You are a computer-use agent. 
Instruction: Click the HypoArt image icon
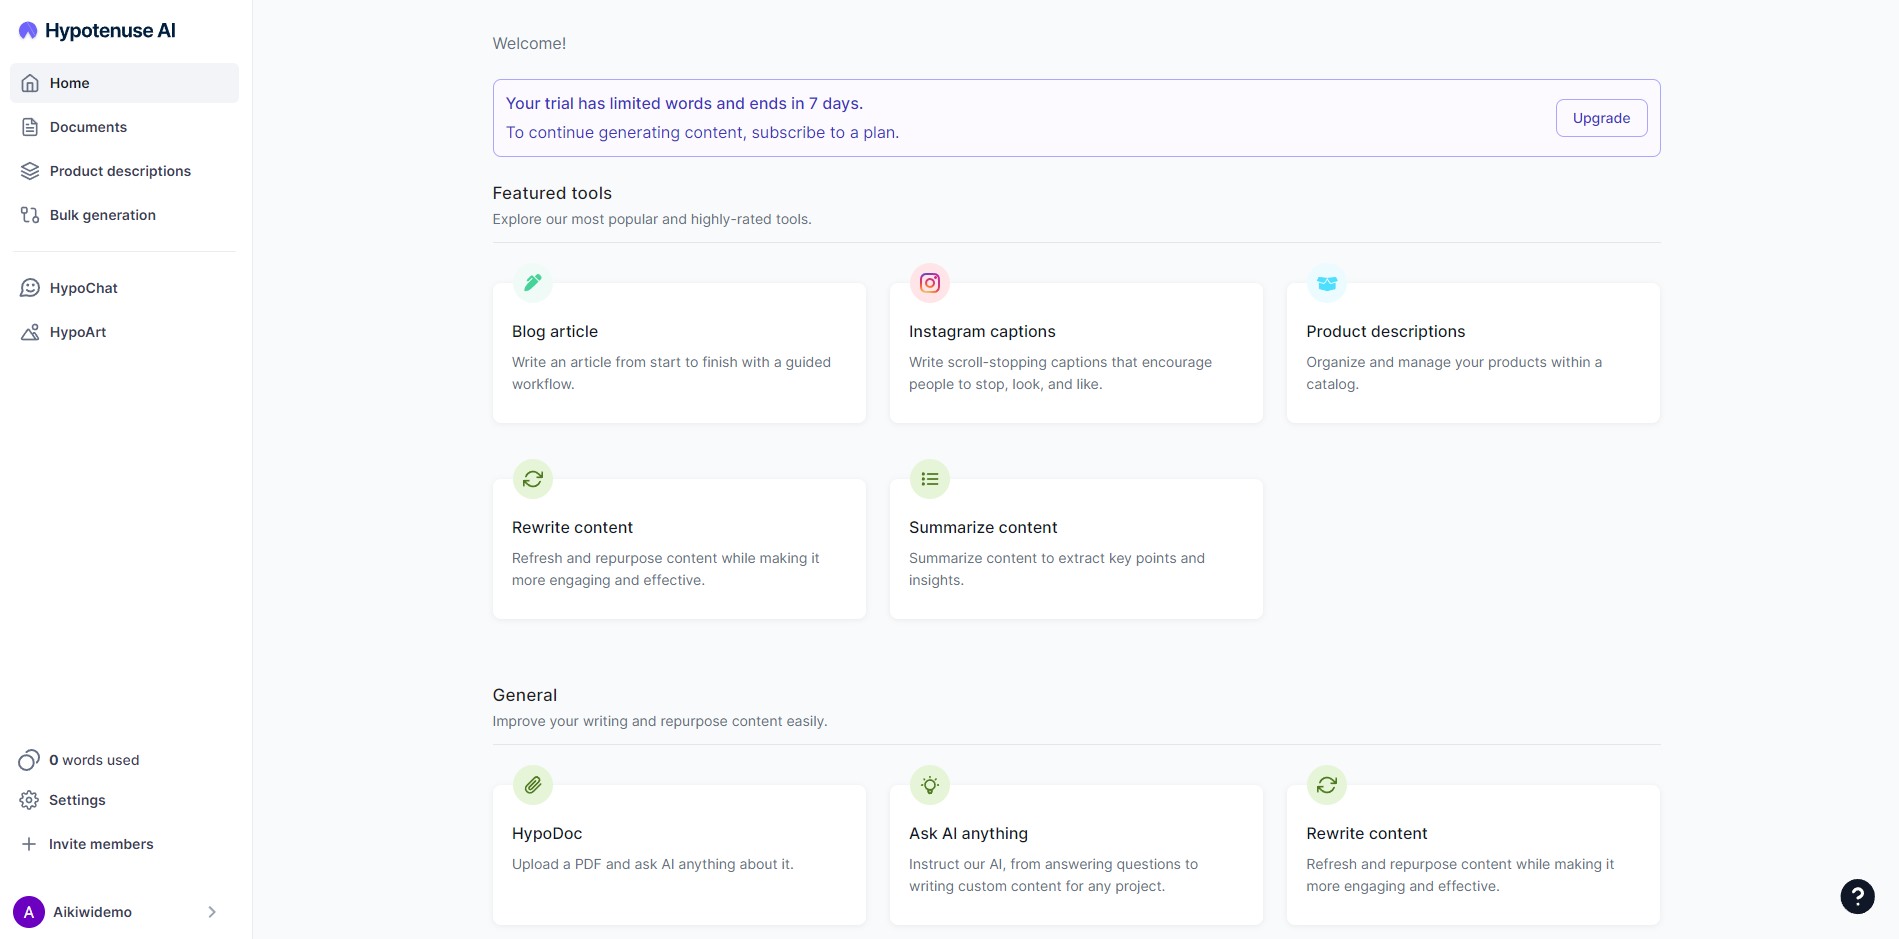30,332
